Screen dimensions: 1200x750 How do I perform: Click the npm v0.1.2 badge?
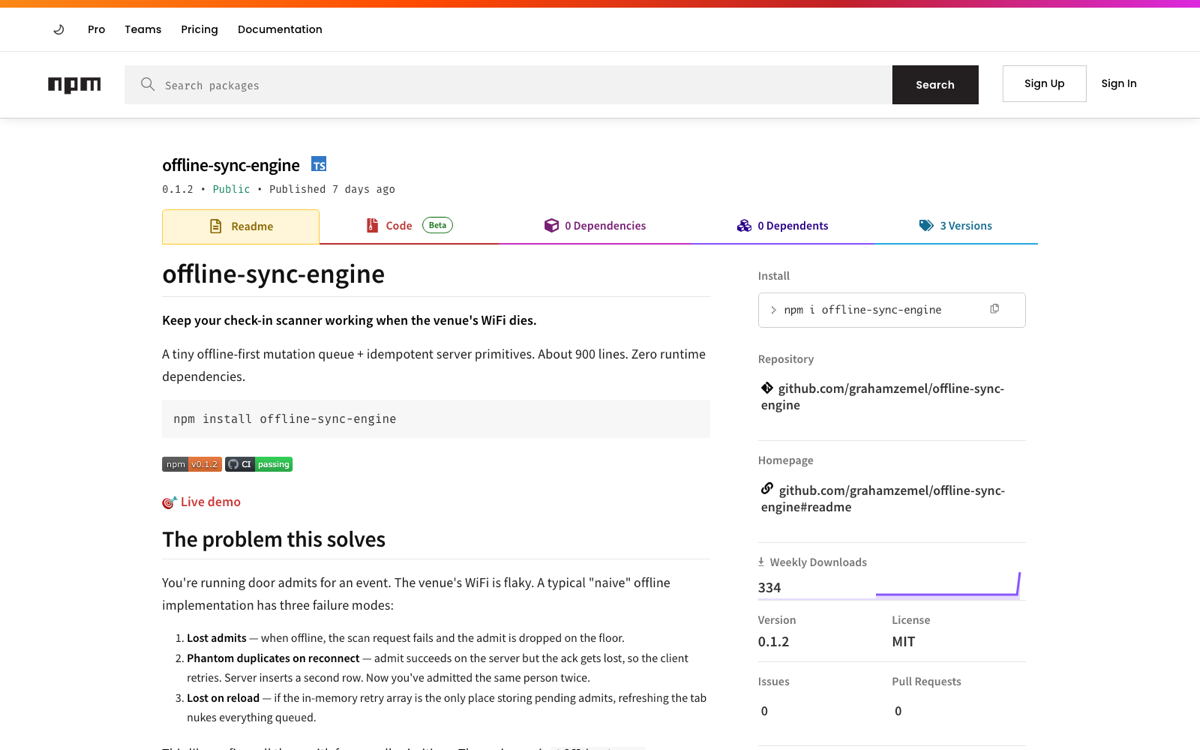(192, 464)
